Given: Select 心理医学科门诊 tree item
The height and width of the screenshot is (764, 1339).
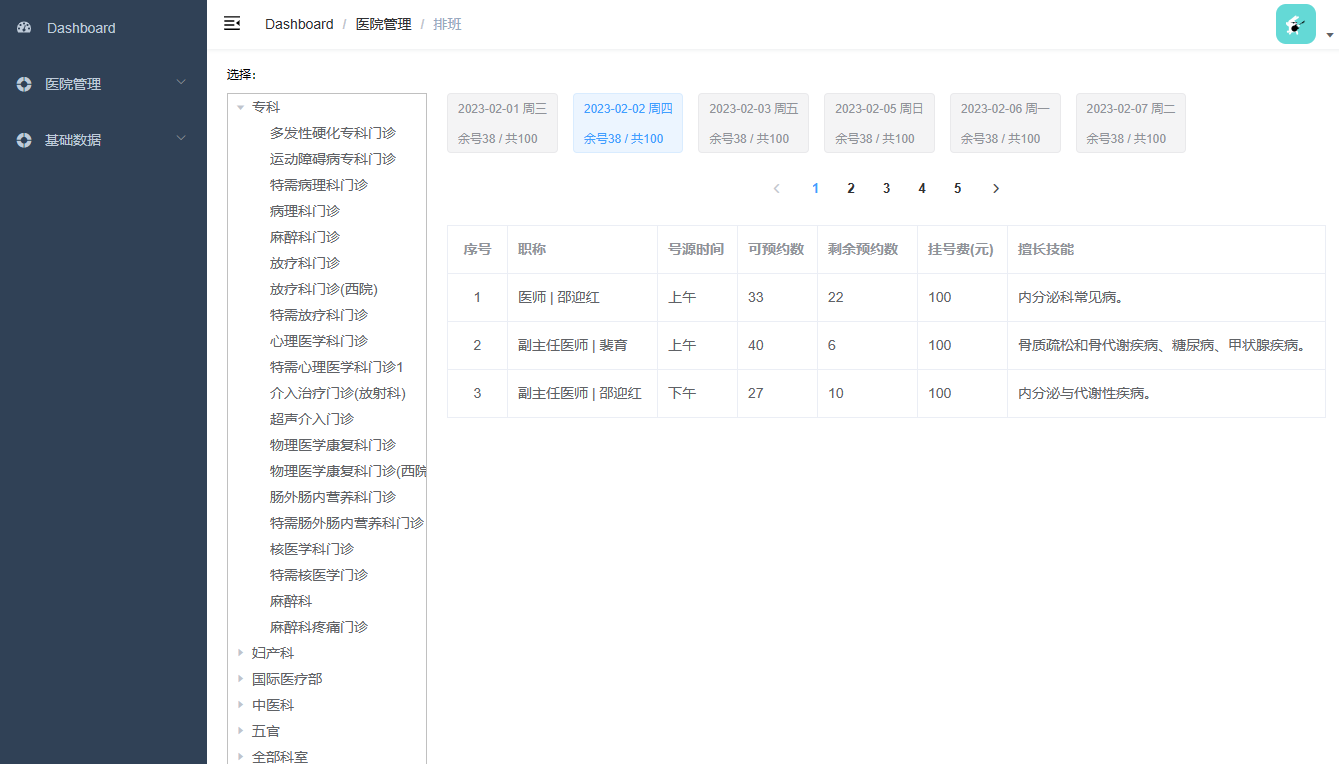Looking at the screenshot, I should [x=319, y=341].
